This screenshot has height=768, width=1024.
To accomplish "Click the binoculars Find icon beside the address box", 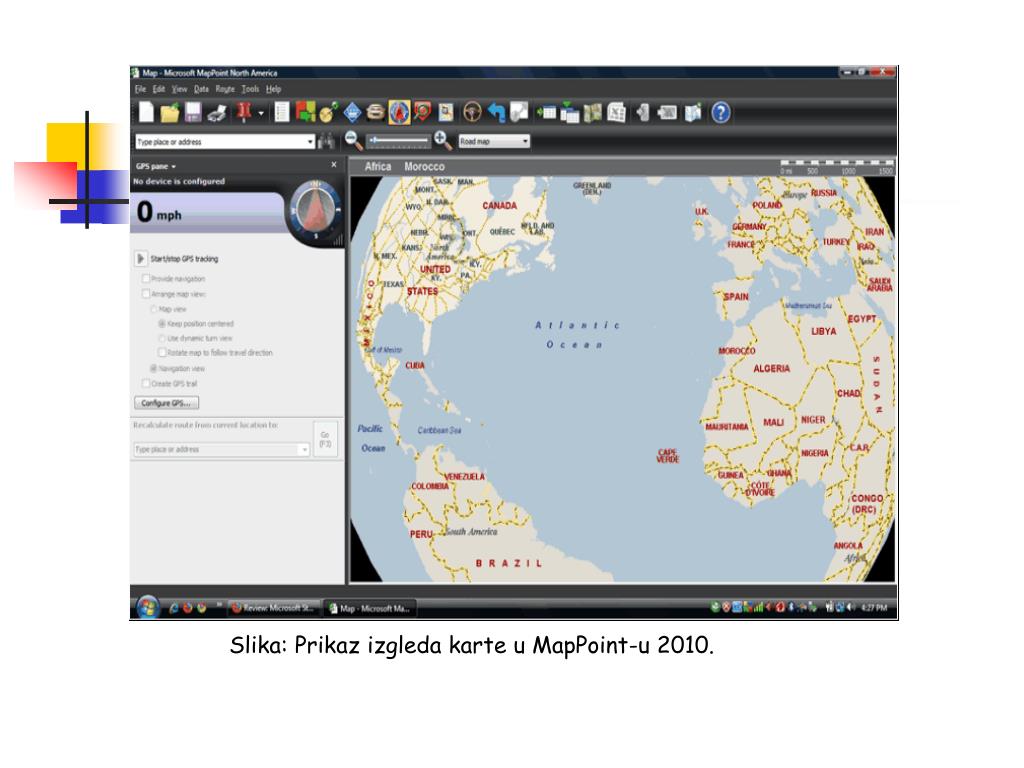I will [x=326, y=140].
